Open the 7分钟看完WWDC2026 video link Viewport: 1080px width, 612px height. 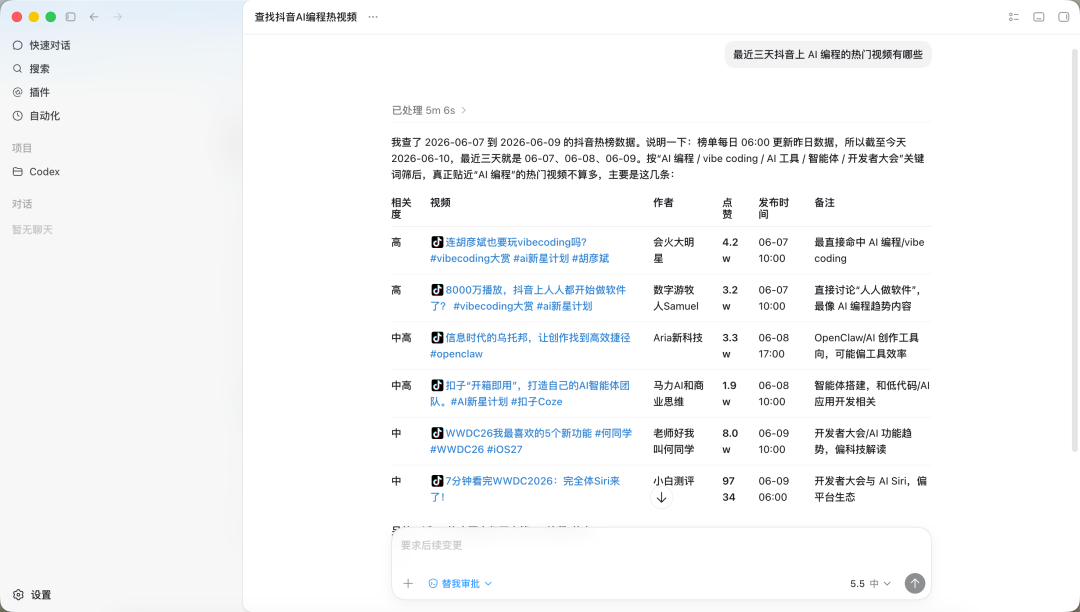coord(525,489)
